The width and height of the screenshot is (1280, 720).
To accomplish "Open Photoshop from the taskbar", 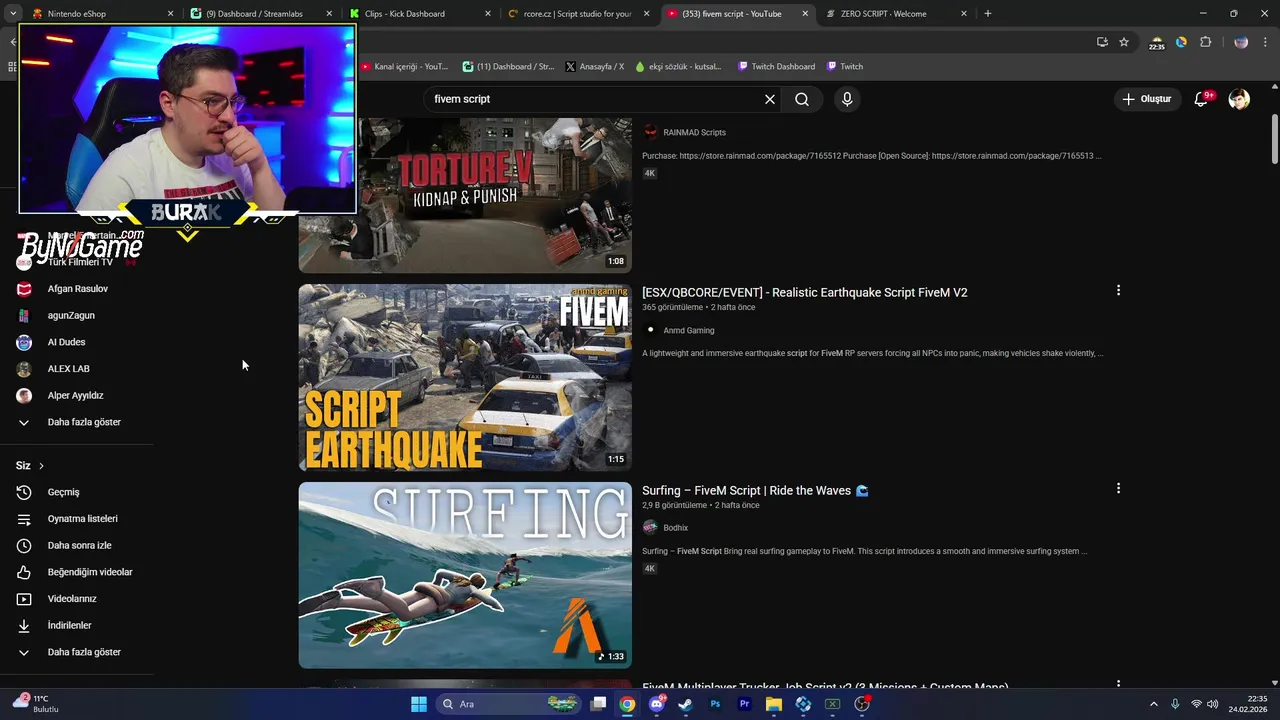I will [x=715, y=704].
